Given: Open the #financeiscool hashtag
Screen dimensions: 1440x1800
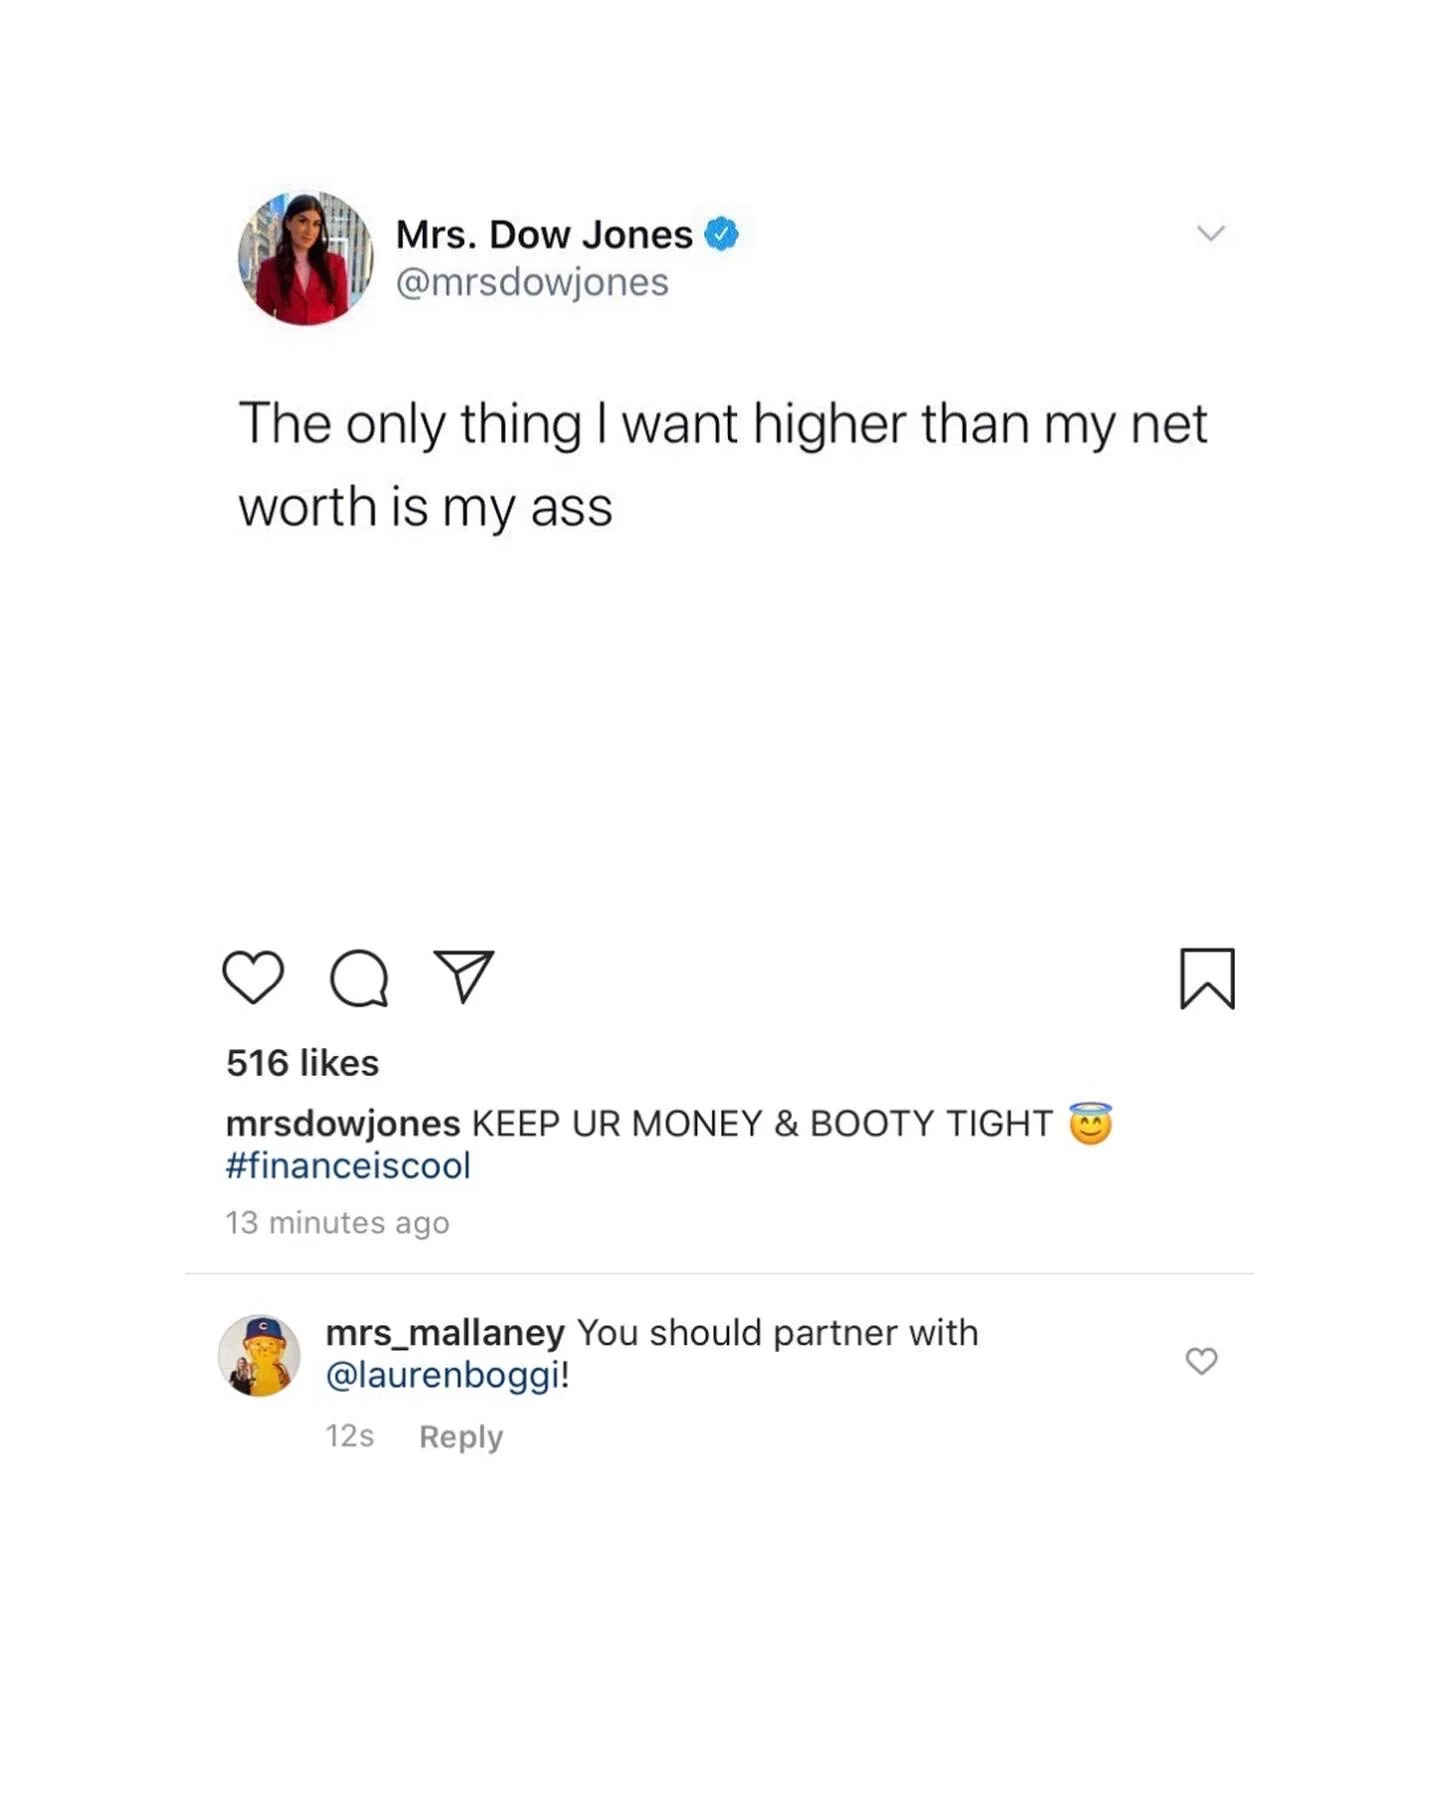Looking at the screenshot, I should coord(348,1166).
